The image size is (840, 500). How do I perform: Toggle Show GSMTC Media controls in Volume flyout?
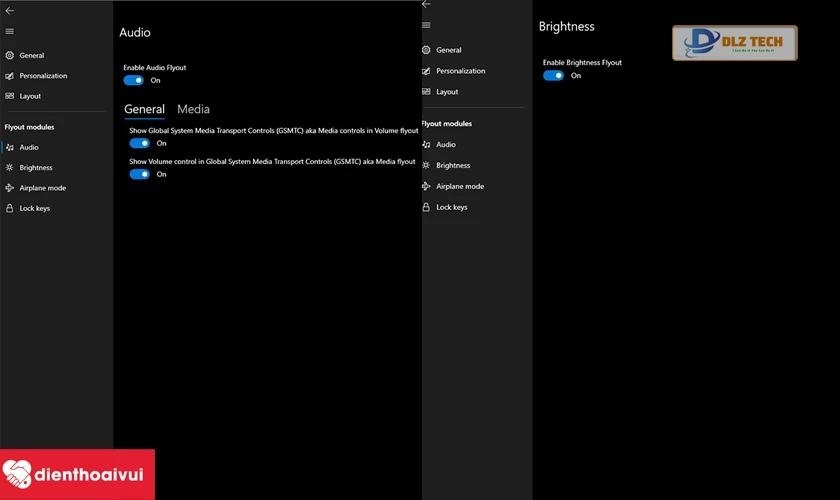(x=140, y=143)
